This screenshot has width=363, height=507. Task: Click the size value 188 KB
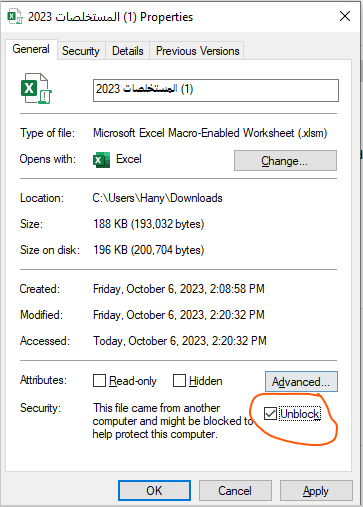pos(149,224)
